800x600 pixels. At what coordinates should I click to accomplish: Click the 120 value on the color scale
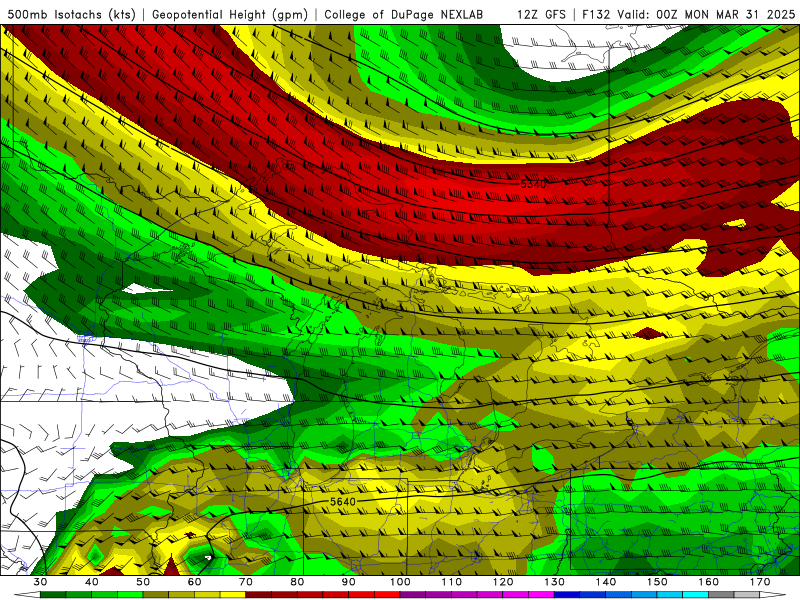click(x=503, y=582)
